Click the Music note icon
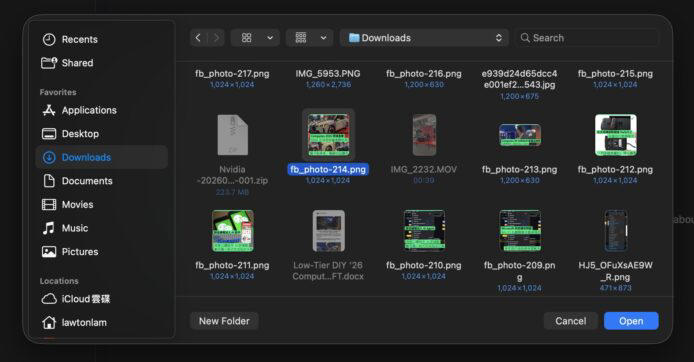This screenshot has width=694, height=362. point(49,228)
